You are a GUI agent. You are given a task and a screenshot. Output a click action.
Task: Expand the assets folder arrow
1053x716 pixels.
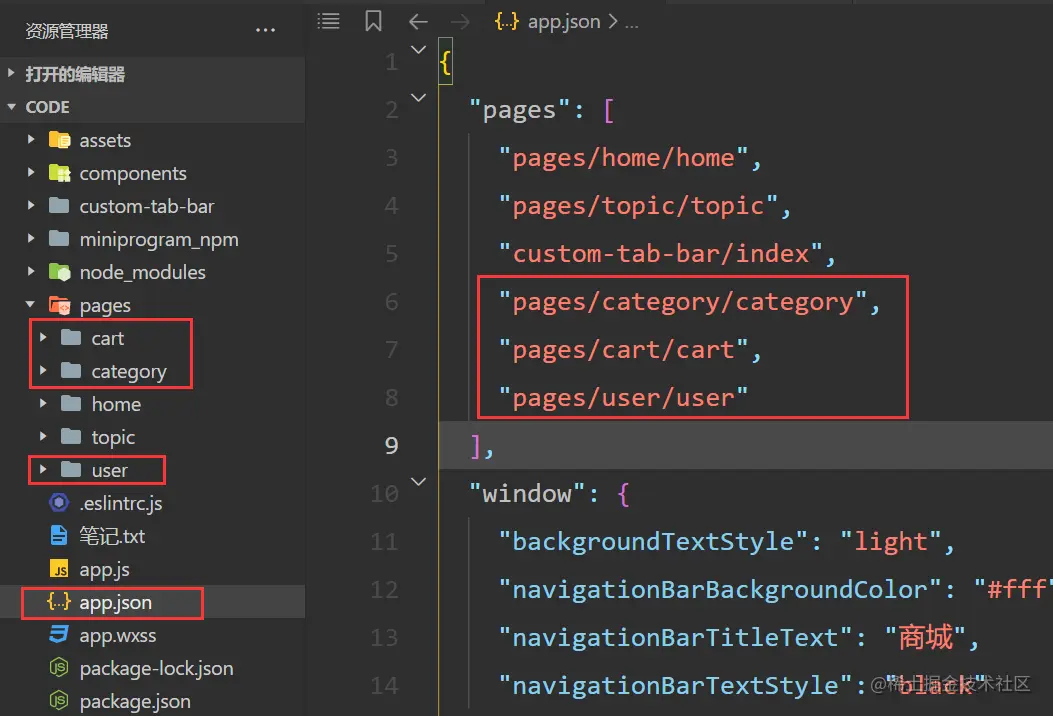pos(31,139)
